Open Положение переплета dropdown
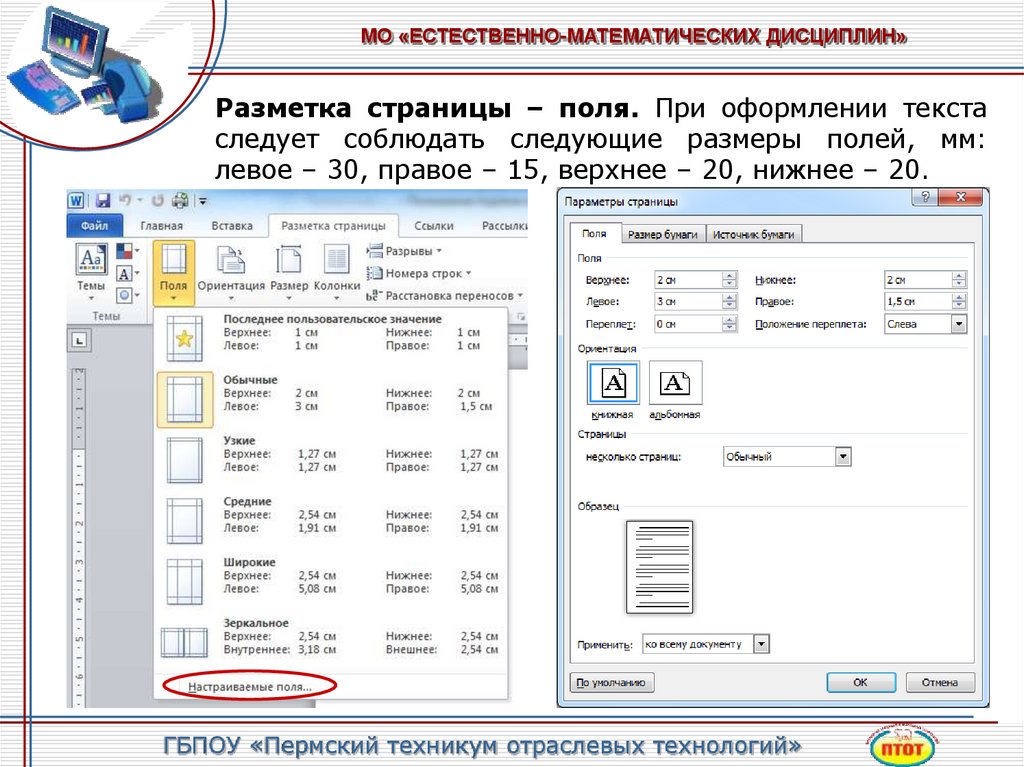1024x767 pixels. tap(925, 324)
